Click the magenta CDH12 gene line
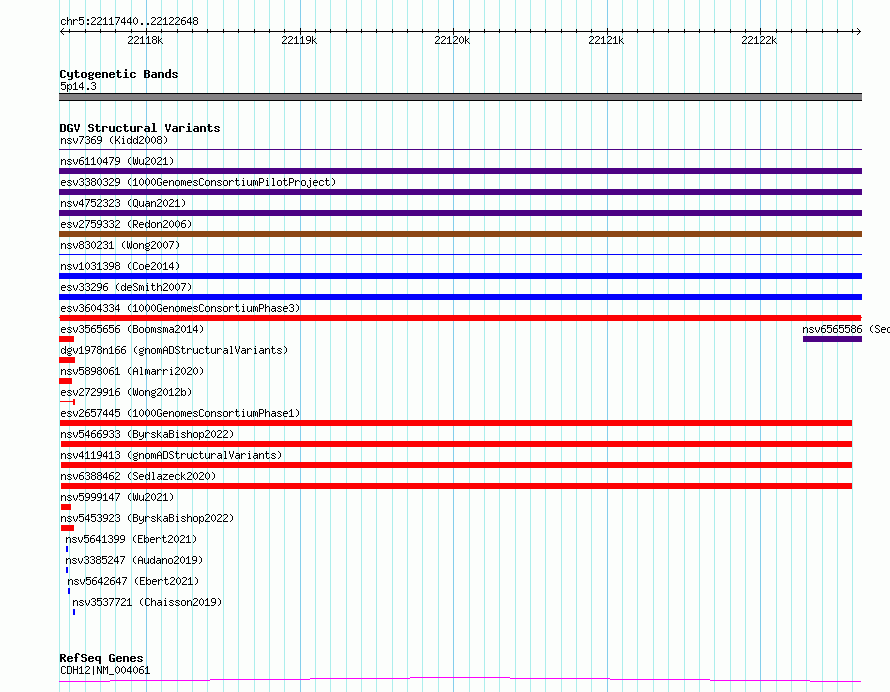This screenshot has width=890, height=692. click(x=460, y=680)
